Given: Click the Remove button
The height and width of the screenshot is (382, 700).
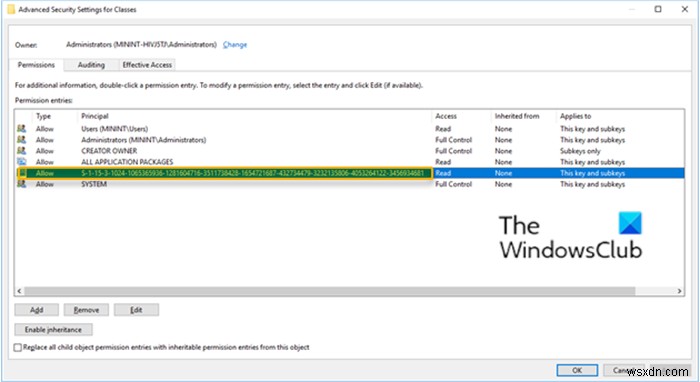Looking at the screenshot, I should pos(86,310).
